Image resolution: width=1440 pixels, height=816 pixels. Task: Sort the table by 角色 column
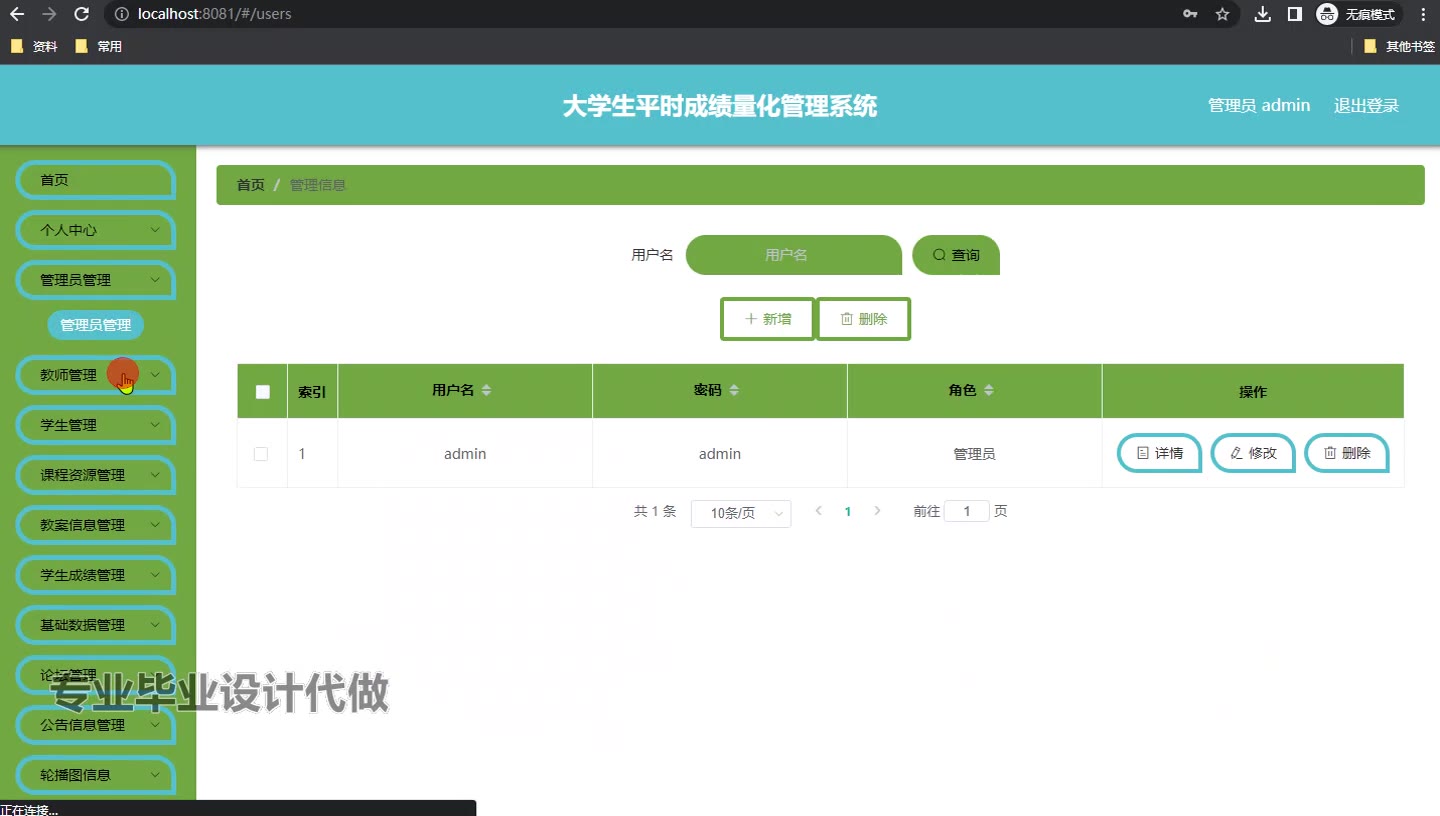[988, 390]
